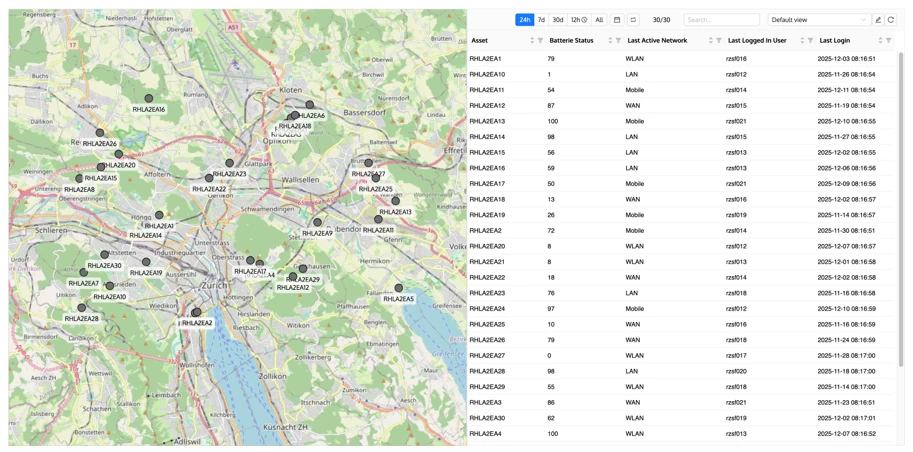Click the RHLA2EA5 map marker label
Viewport: 913px width, 452px height.
point(398,299)
